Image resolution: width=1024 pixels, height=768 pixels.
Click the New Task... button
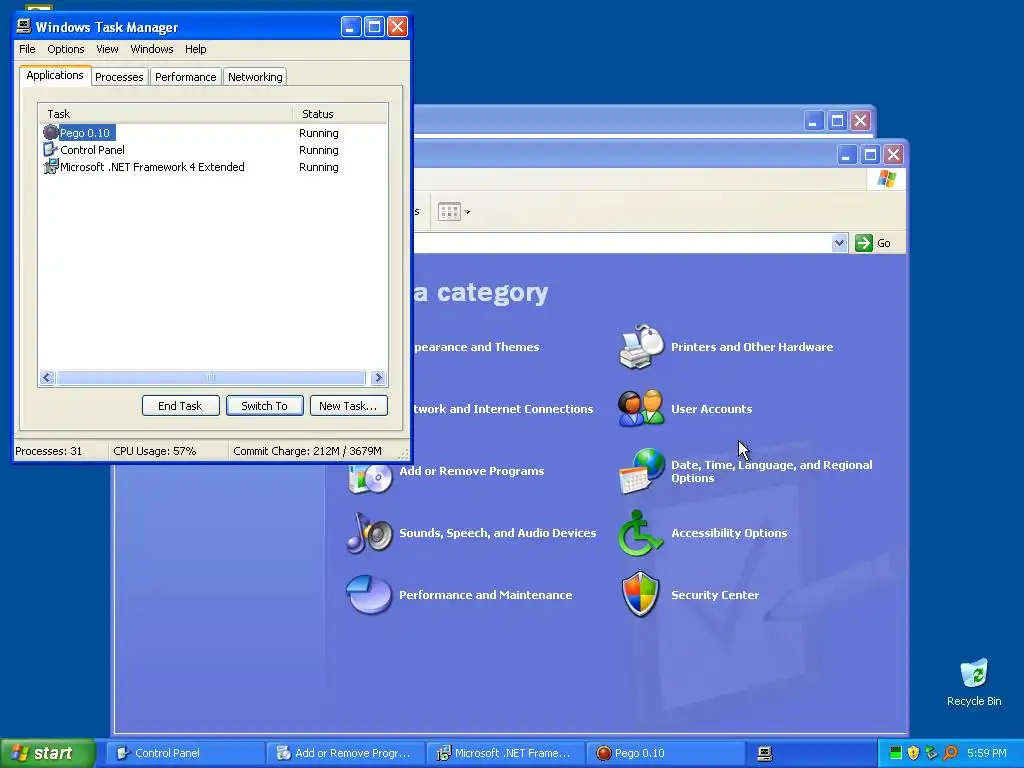point(348,406)
